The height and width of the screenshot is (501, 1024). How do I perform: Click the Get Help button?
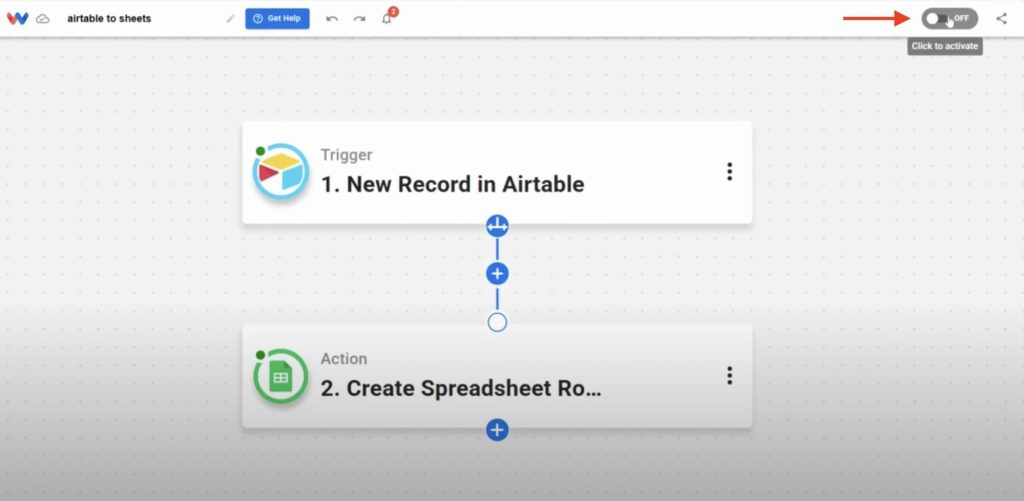(x=278, y=18)
